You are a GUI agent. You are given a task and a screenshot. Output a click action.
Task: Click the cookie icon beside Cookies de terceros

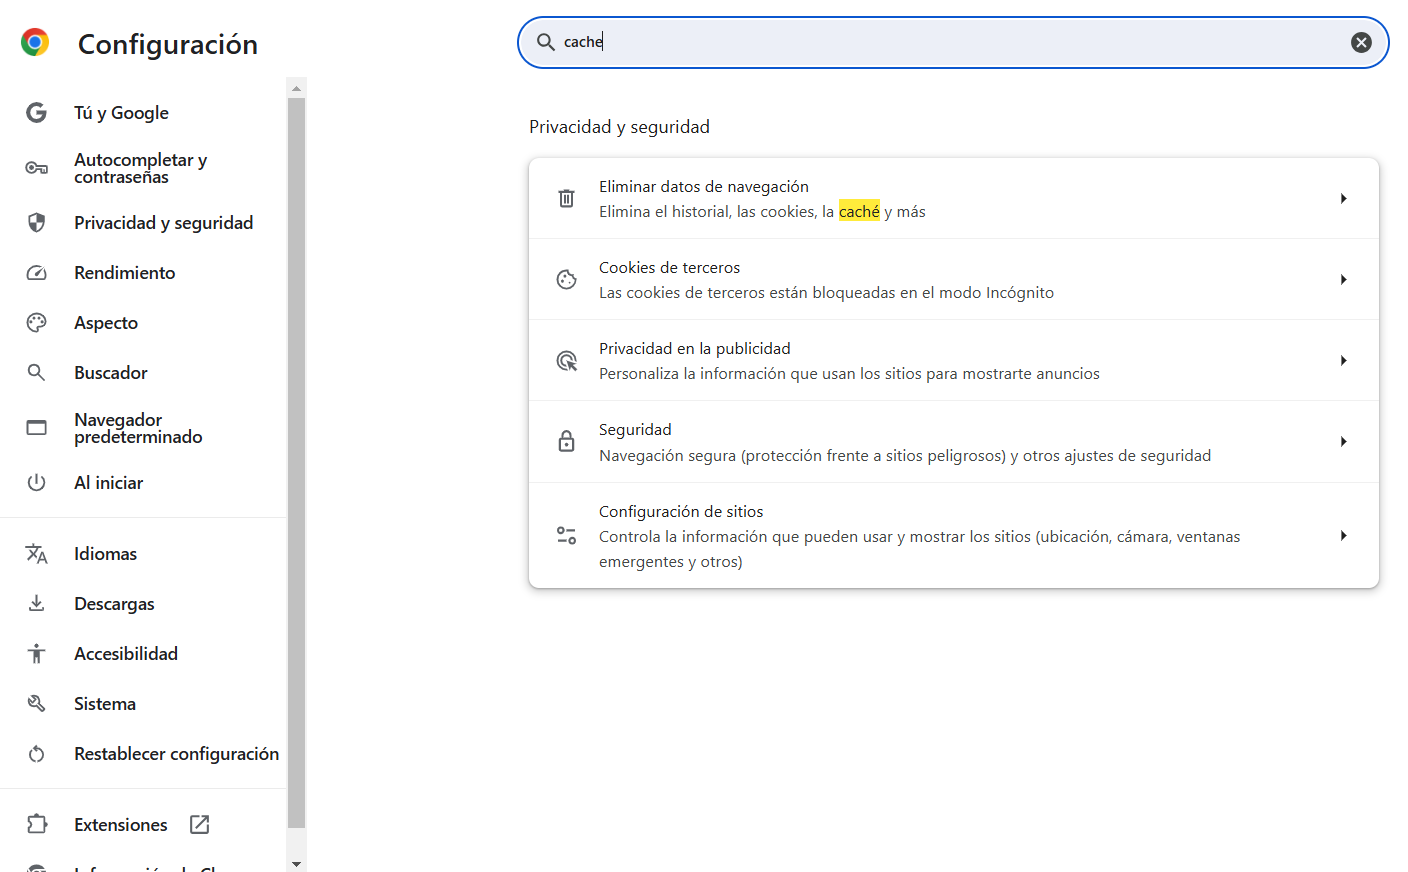(x=566, y=280)
